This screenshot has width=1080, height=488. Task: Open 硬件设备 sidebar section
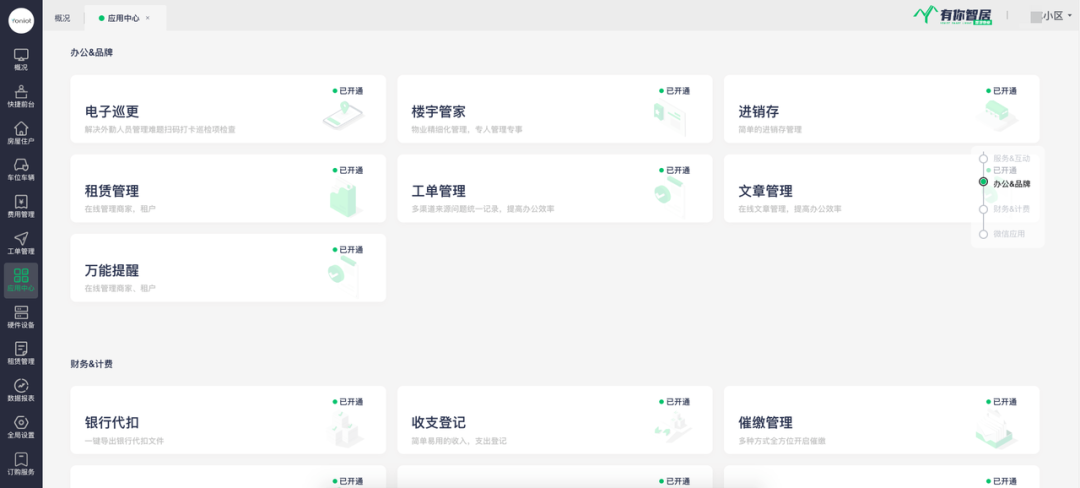[21, 317]
